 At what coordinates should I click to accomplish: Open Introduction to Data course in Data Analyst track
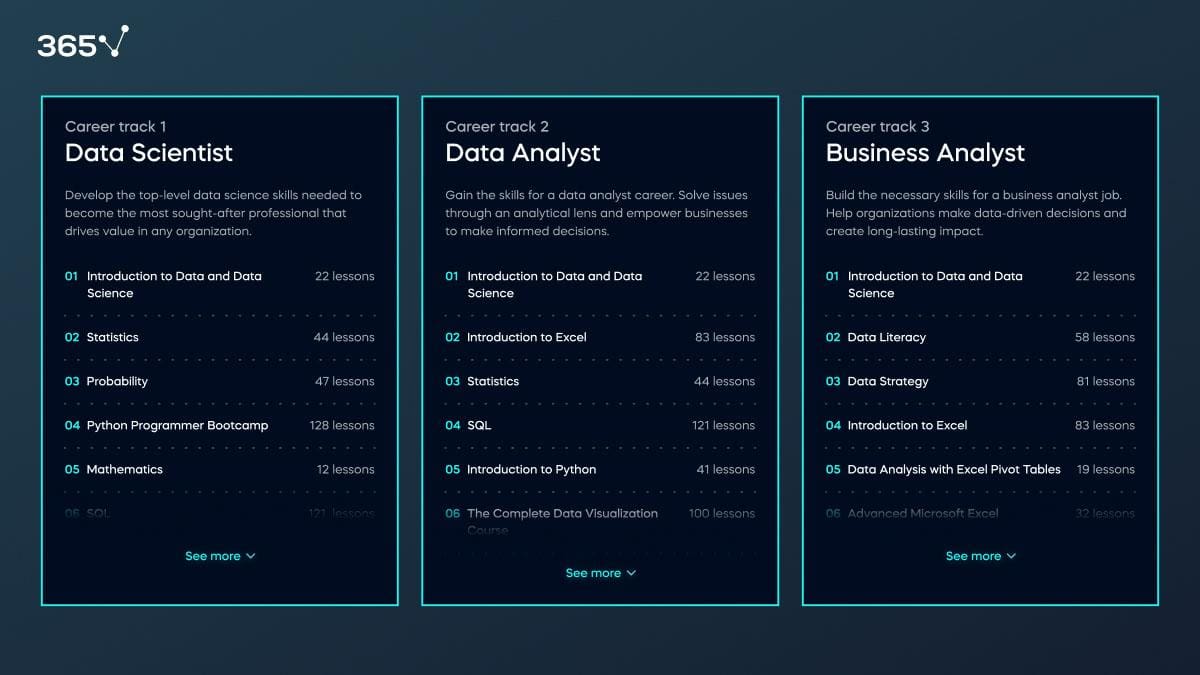point(555,284)
